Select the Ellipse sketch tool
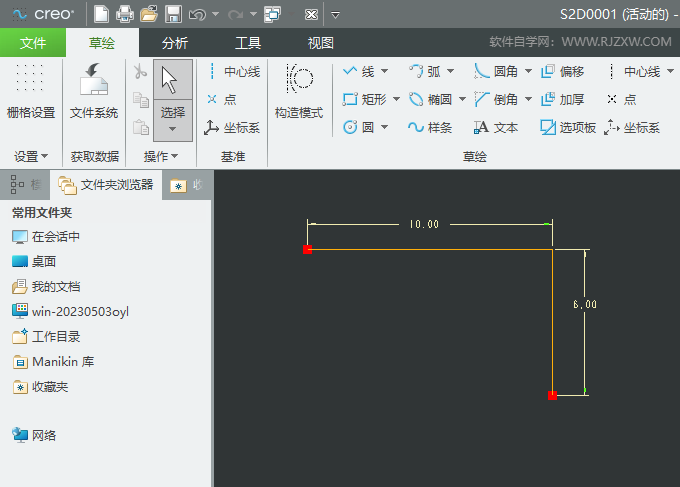Image resolution: width=680 pixels, height=487 pixels. click(431, 99)
